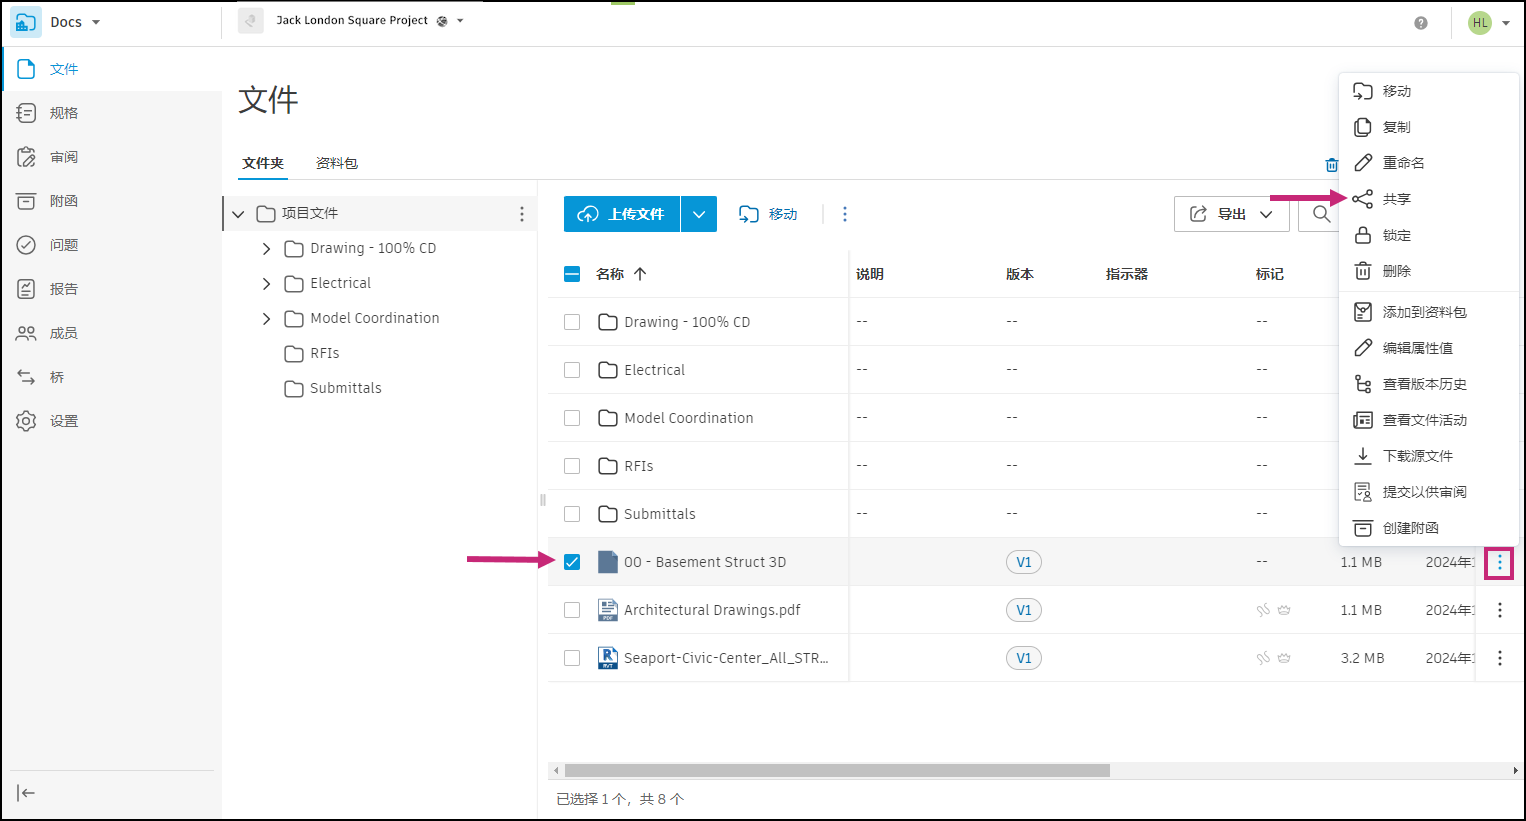This screenshot has height=821, width=1526.
Task: Open the upload file dropdown arrow
Action: (699, 214)
